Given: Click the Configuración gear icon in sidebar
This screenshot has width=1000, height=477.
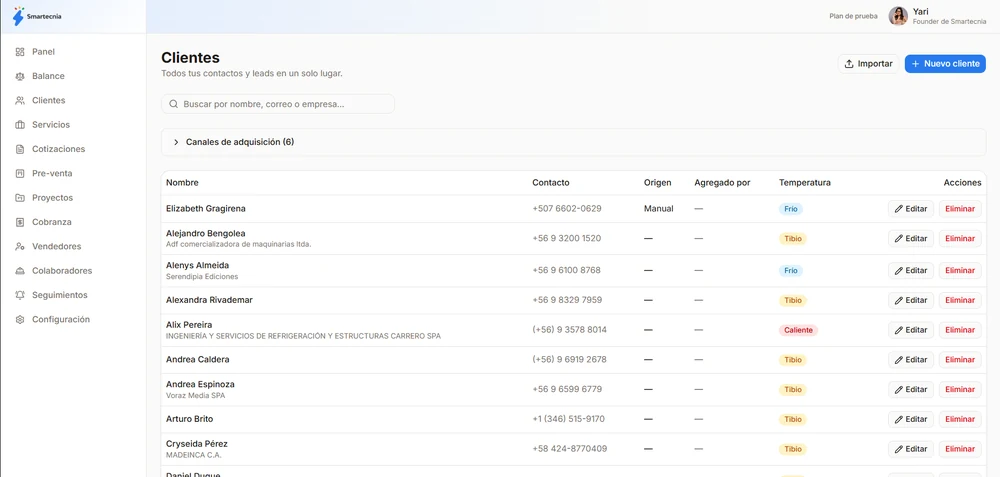Looking at the screenshot, I should [20, 319].
